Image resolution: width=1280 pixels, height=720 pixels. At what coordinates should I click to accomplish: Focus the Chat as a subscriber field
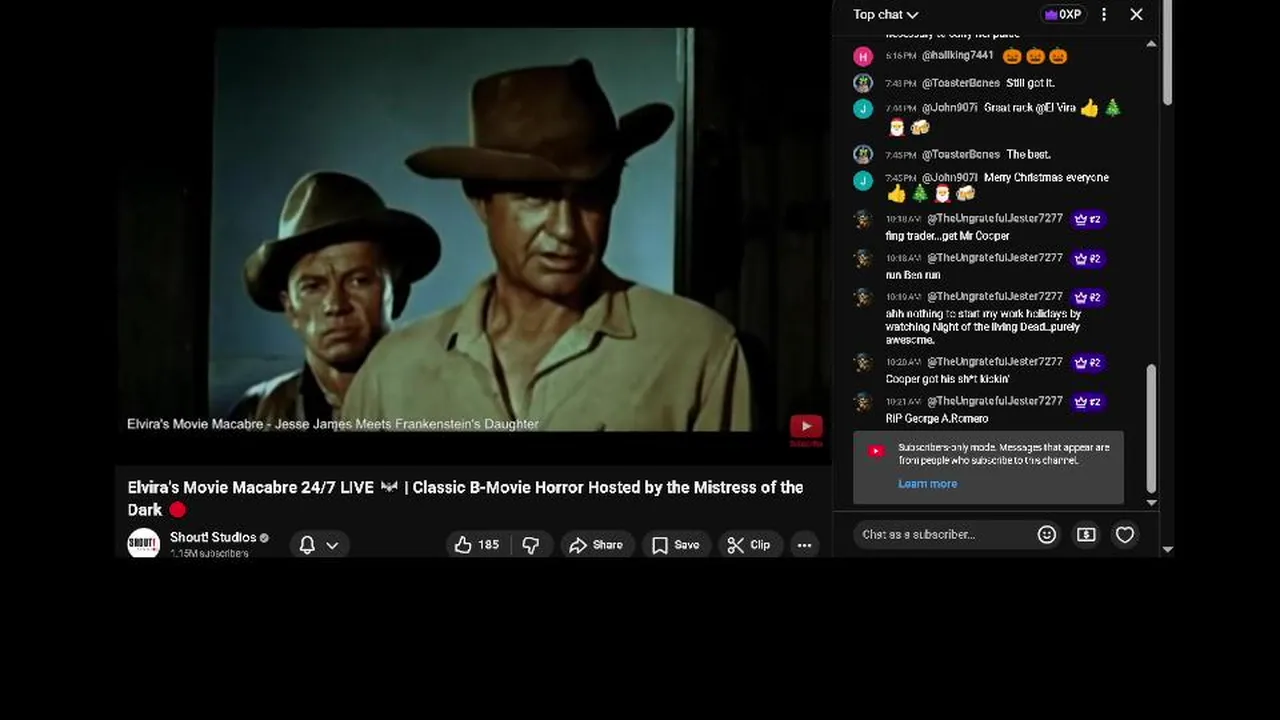coord(945,535)
